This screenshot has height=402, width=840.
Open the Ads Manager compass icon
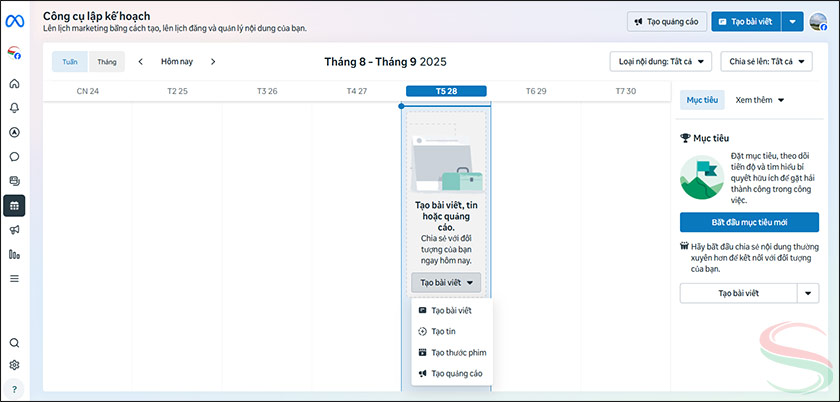click(14, 132)
